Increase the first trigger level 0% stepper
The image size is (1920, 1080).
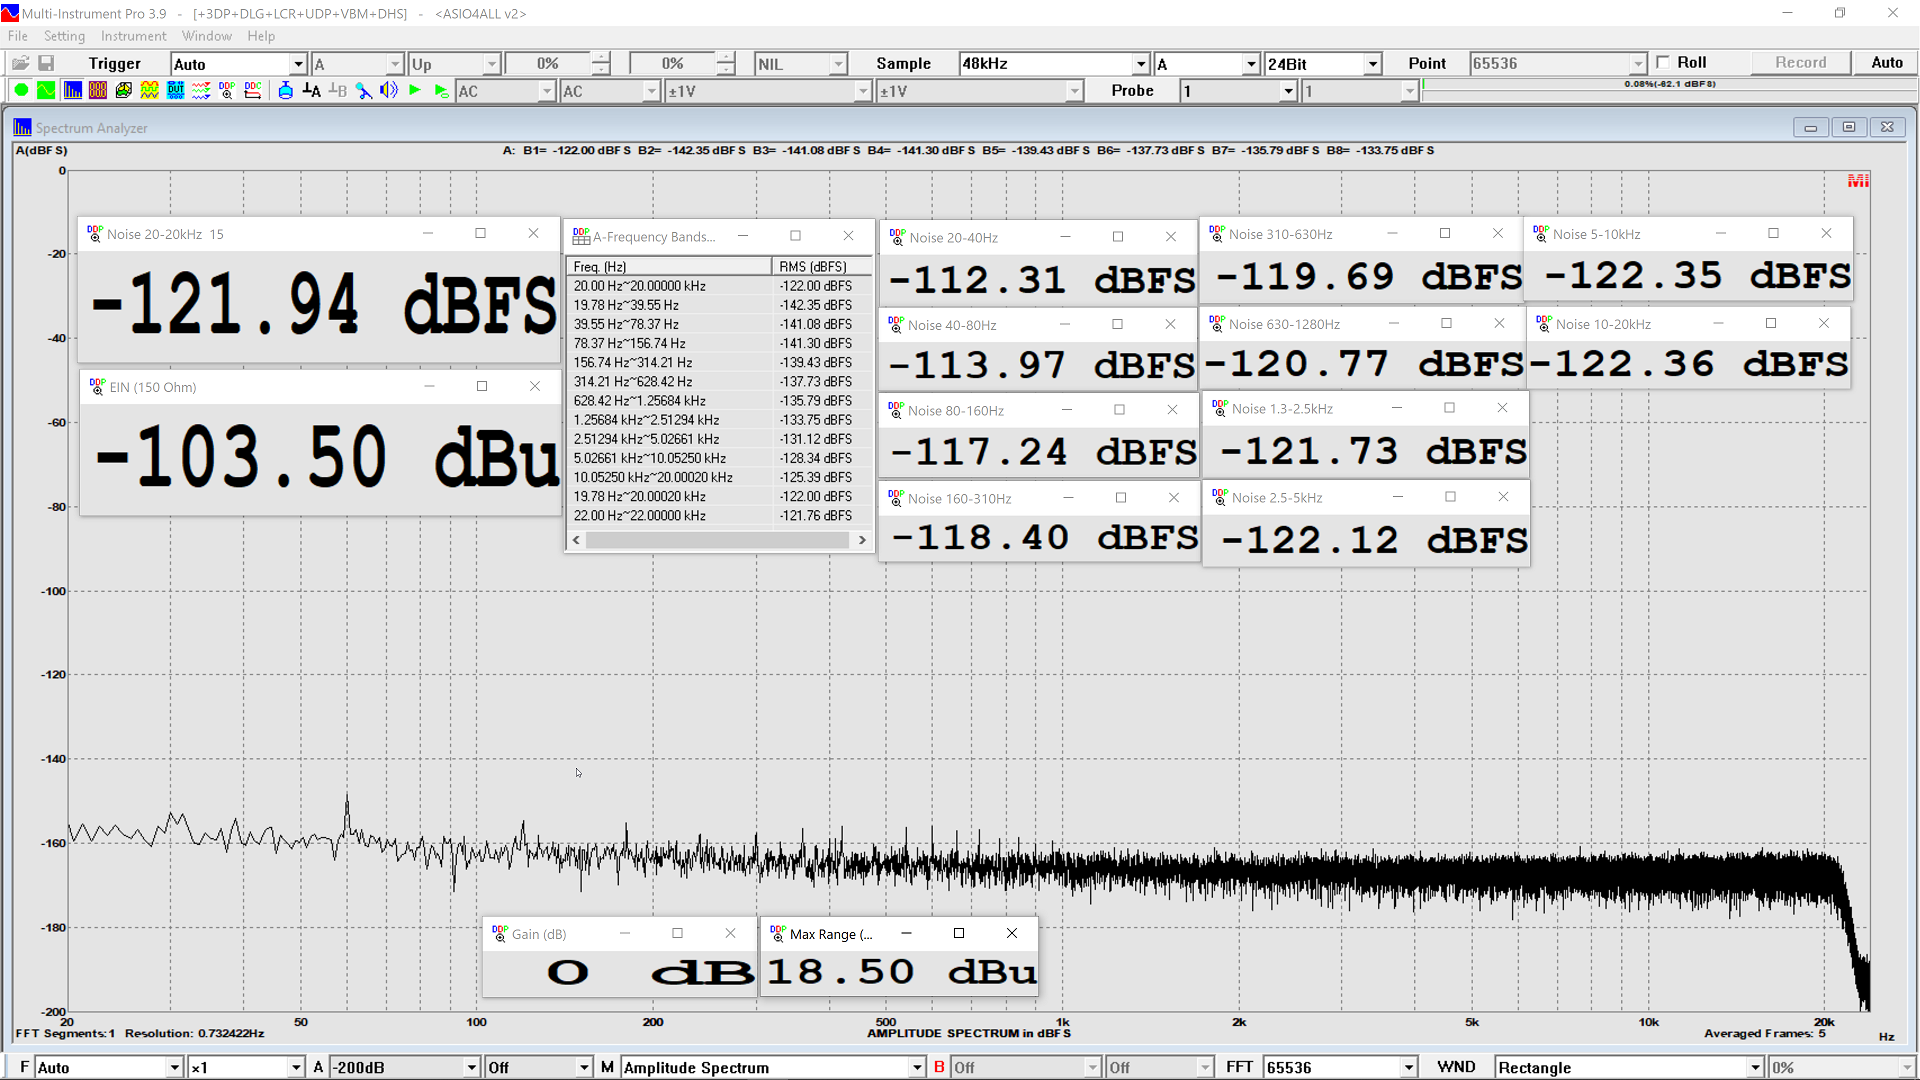(x=600, y=58)
